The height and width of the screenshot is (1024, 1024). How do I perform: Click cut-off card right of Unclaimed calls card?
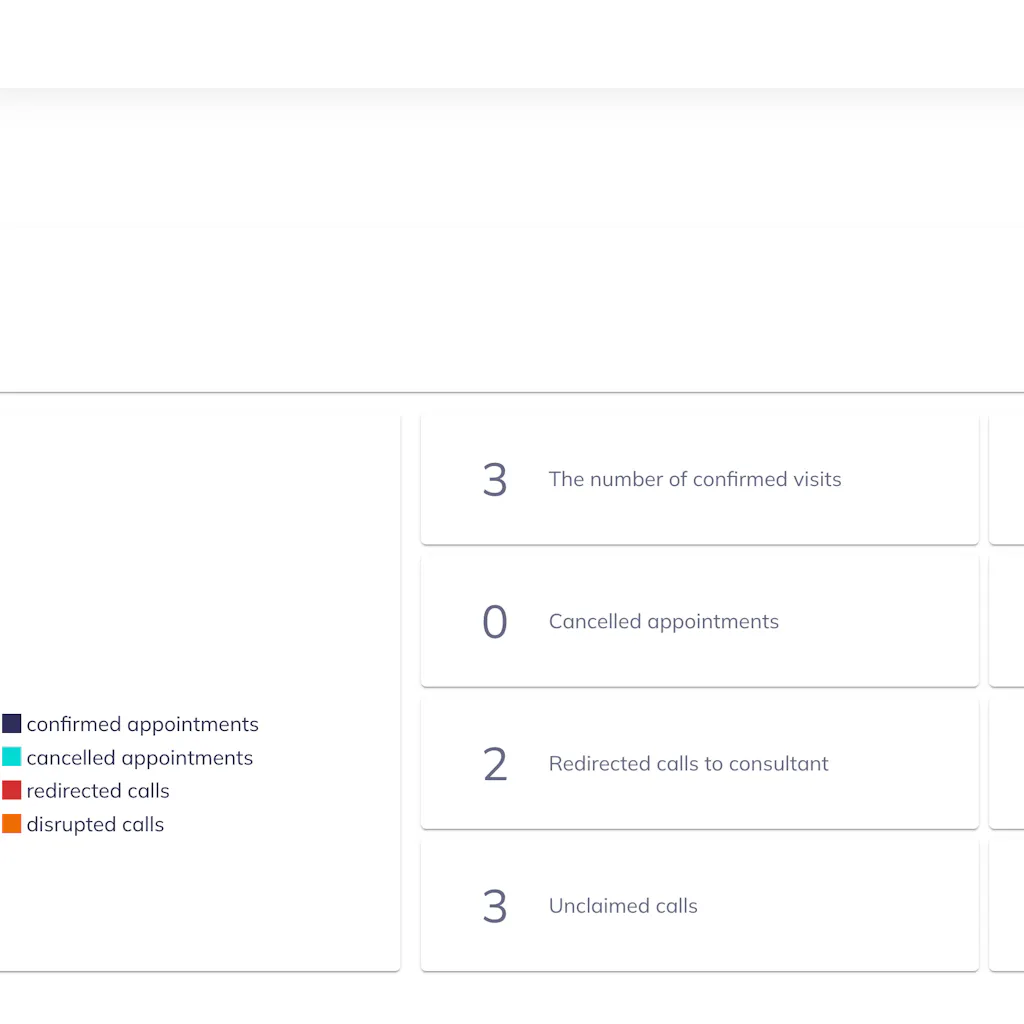[1007, 906]
